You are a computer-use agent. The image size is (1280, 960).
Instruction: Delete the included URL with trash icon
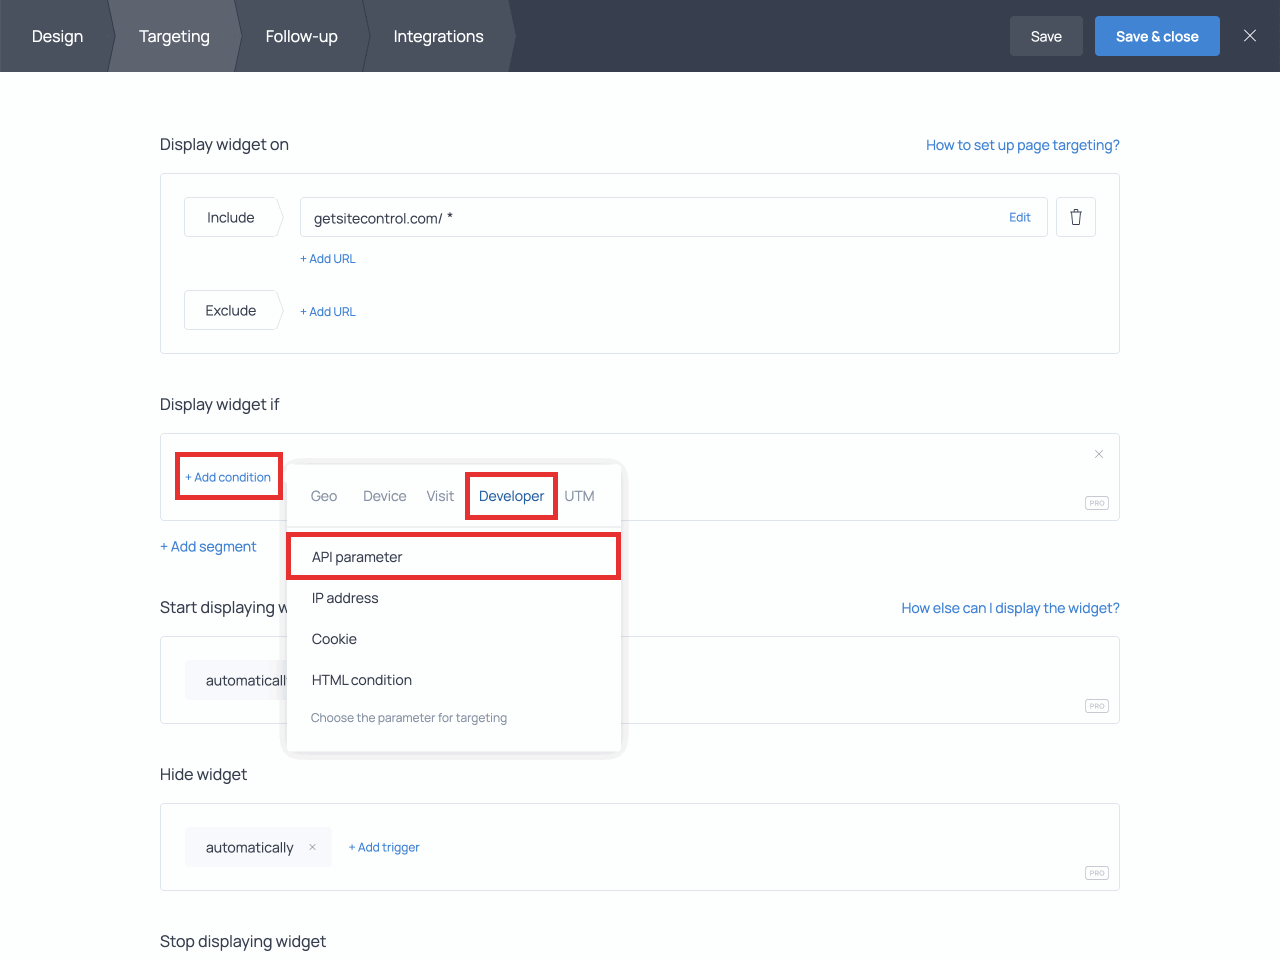tap(1075, 217)
